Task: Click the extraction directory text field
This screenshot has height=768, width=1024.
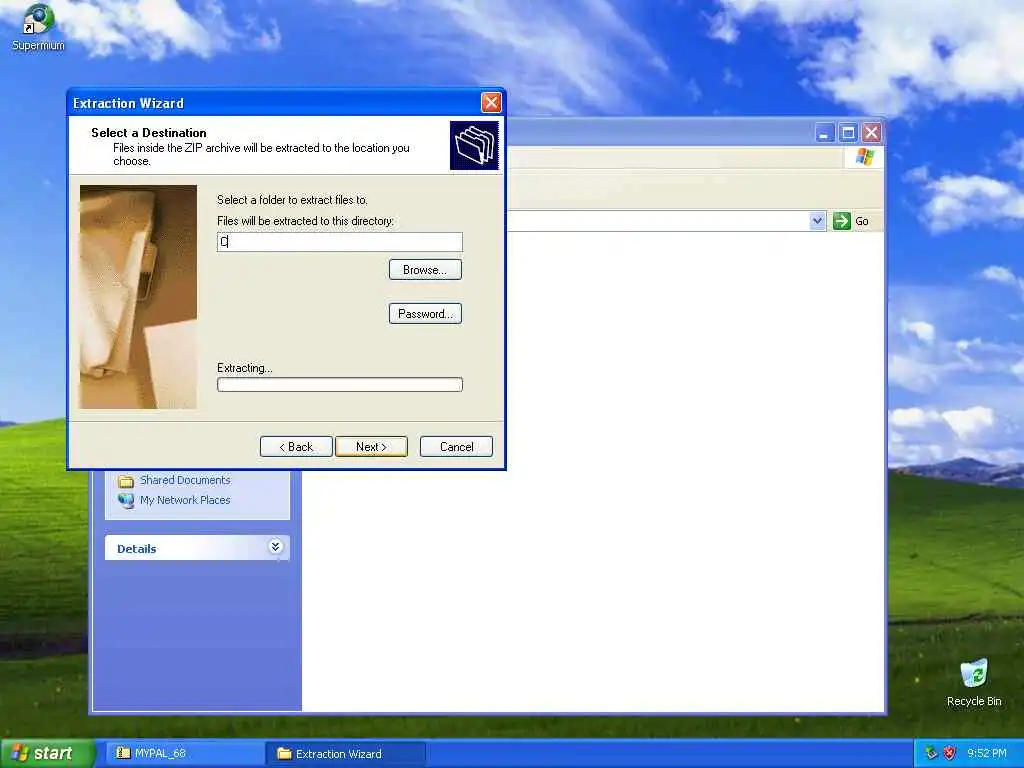Action: [340, 242]
